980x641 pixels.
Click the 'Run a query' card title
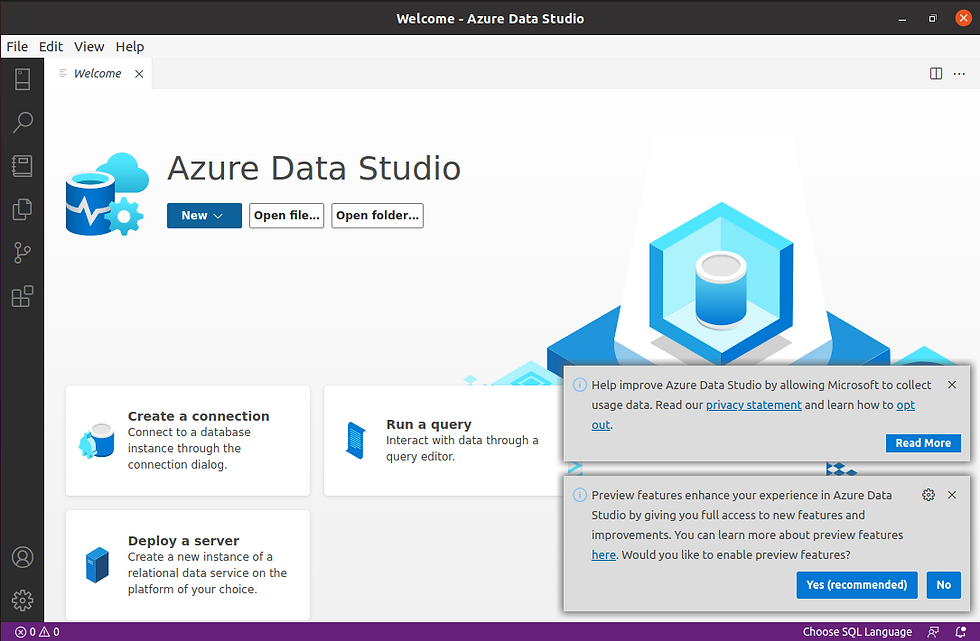coord(429,425)
